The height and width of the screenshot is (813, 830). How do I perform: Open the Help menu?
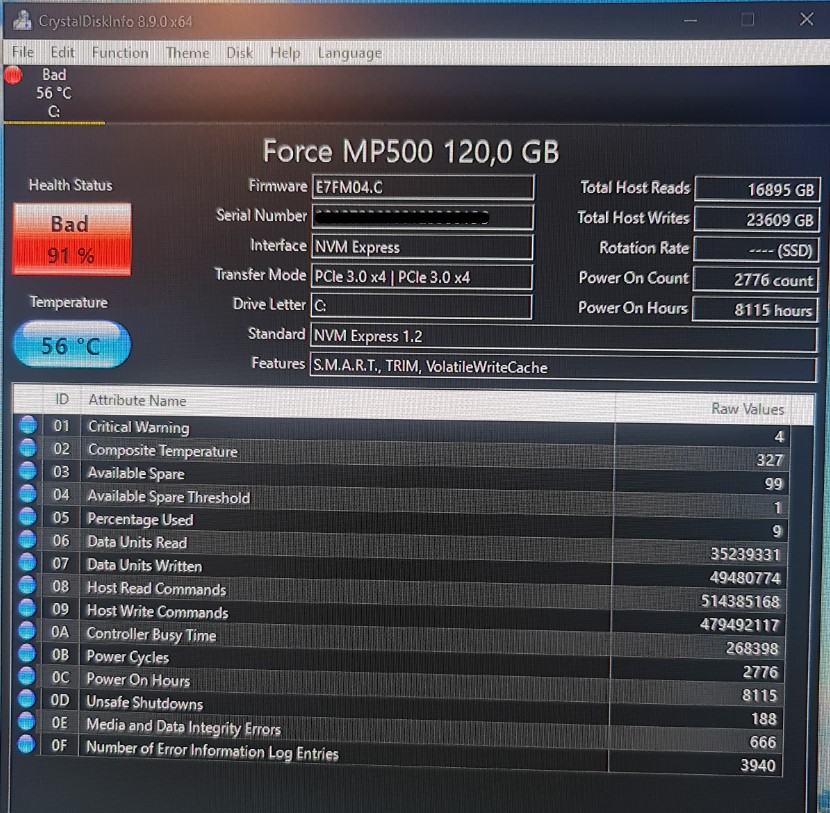click(x=285, y=53)
